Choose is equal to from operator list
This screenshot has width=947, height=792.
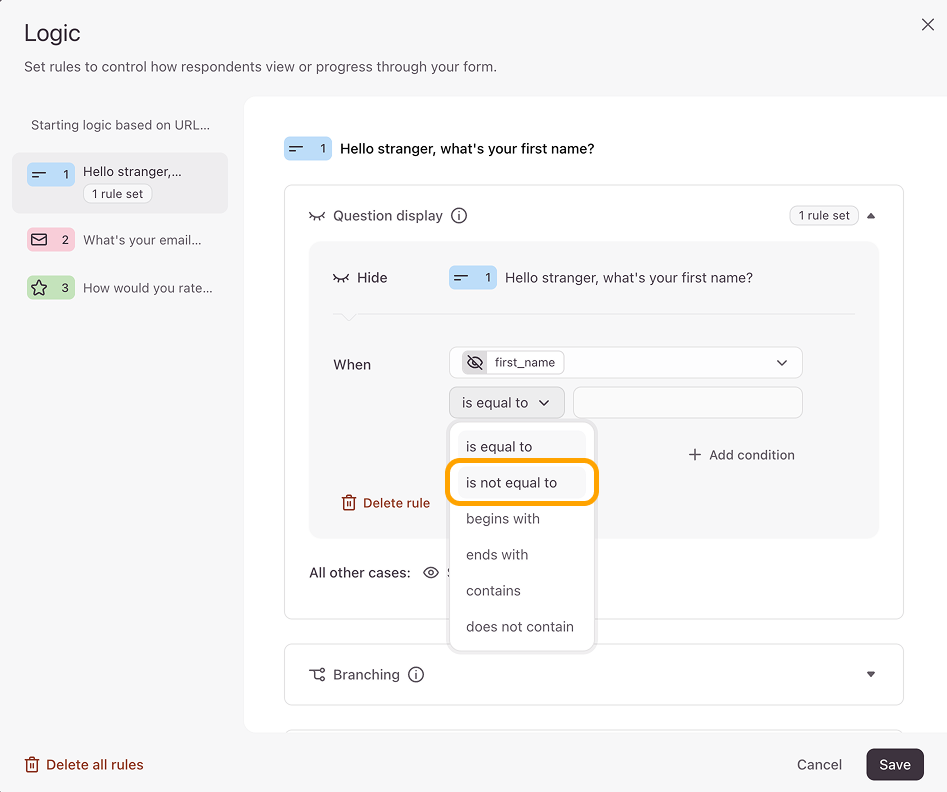(522, 446)
